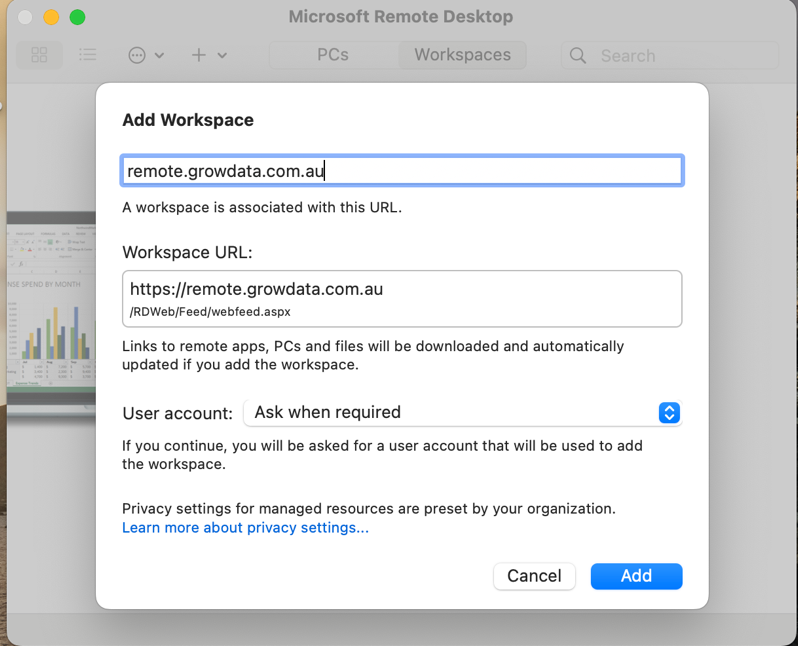The width and height of the screenshot is (798, 646).
Task: Click the Add Workspace dialog title
Action: [188, 120]
